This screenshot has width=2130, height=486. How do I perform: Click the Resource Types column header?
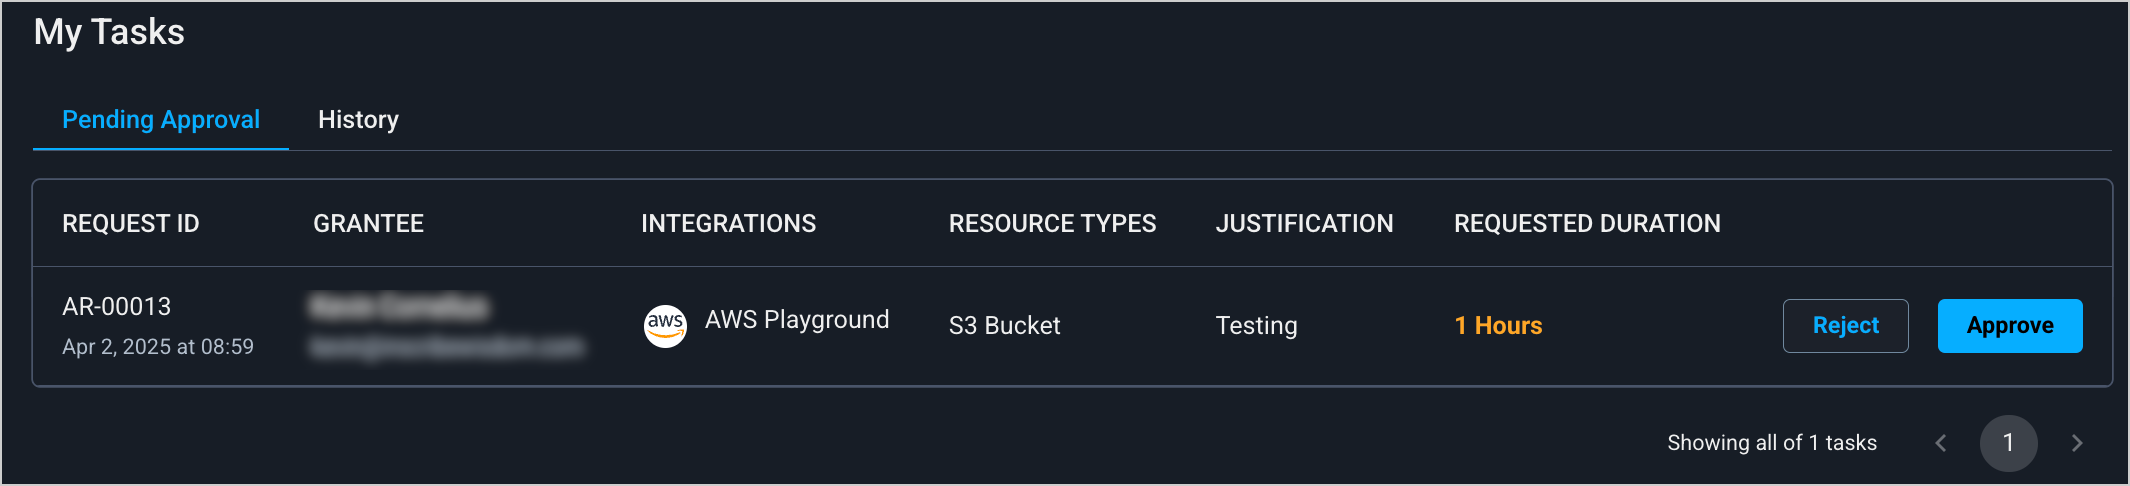[1052, 224]
